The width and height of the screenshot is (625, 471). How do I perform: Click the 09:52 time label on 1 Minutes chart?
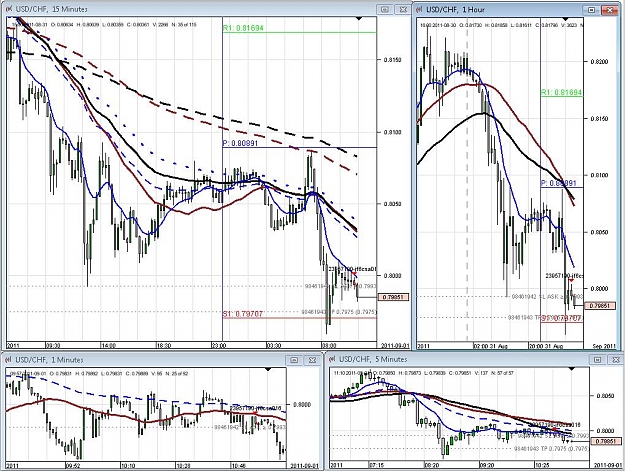point(73,465)
